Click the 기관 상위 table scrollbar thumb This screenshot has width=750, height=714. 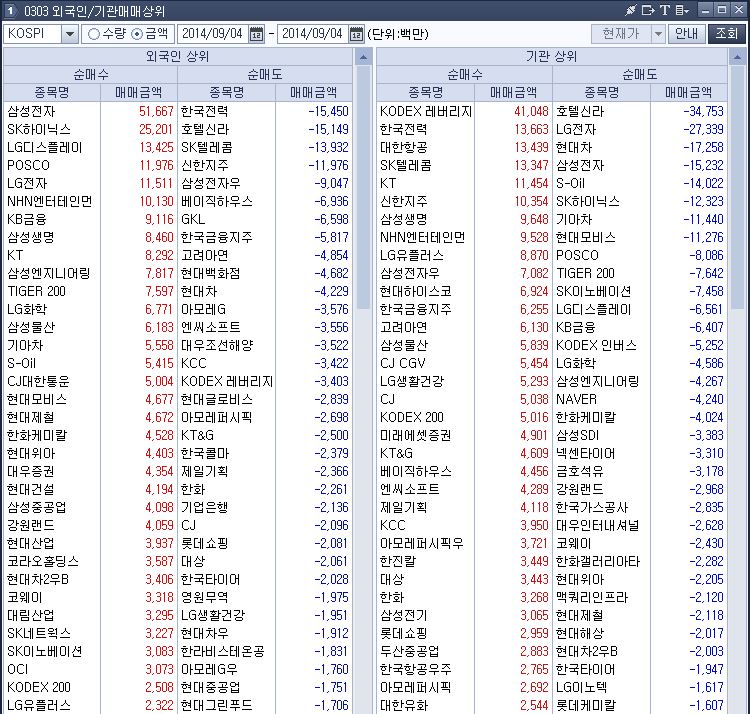point(737,187)
